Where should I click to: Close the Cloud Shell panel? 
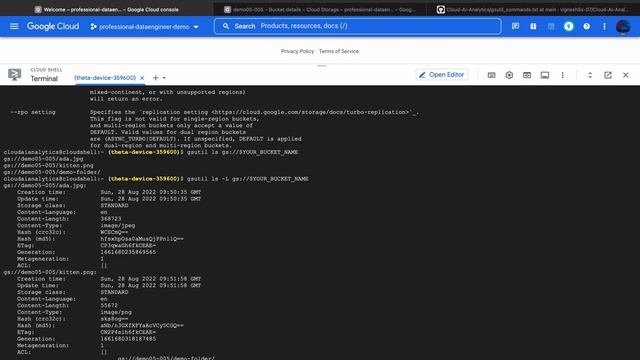click(x=626, y=76)
